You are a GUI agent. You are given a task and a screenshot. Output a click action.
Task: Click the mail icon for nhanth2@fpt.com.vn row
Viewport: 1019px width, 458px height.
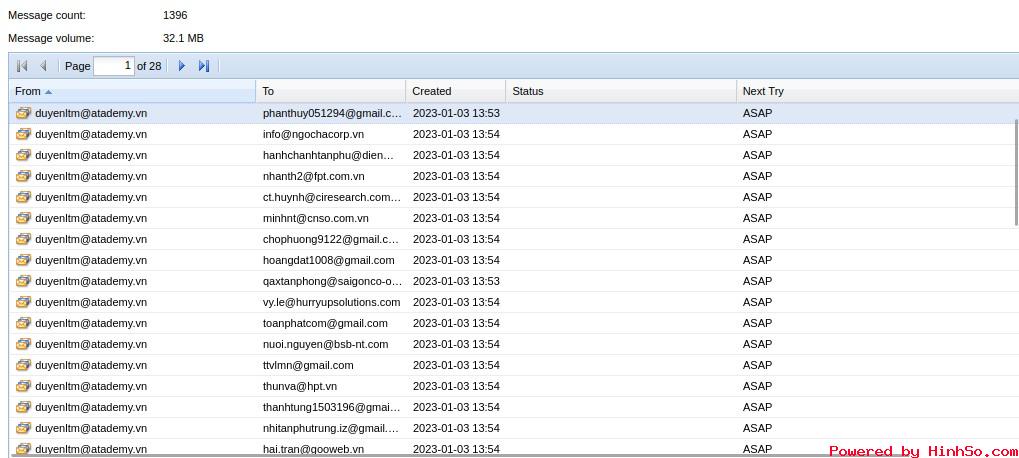point(23,176)
